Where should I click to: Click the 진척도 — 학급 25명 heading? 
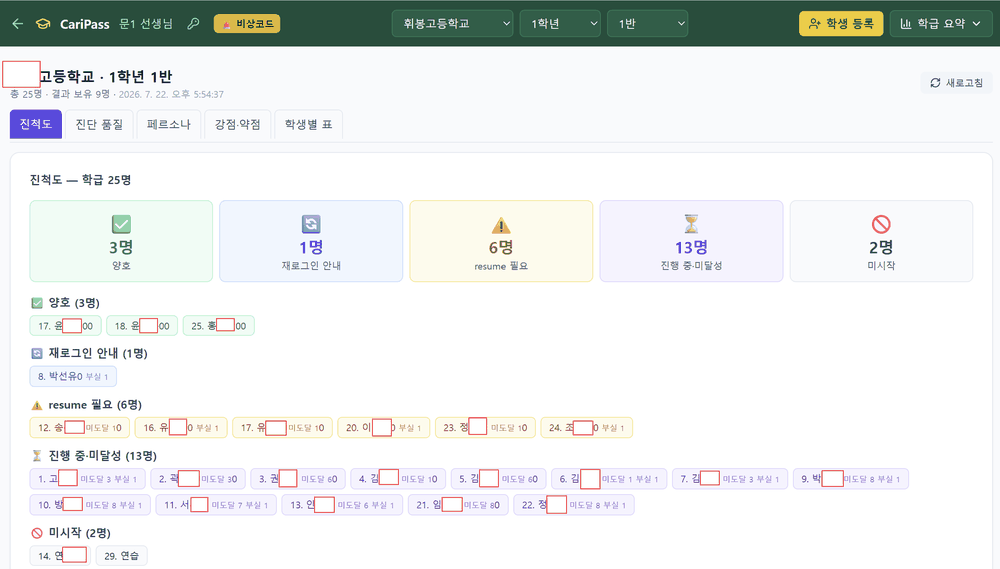pyautogui.click(x=80, y=180)
